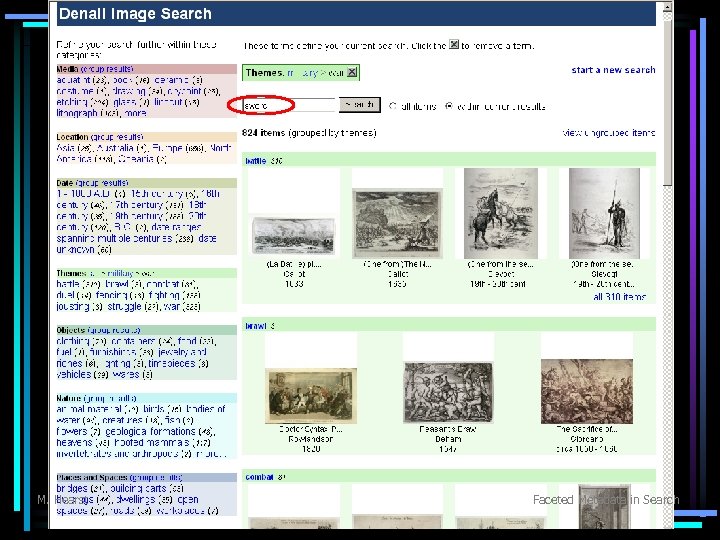Remove the Themes military term with X icon
The image size is (720, 540).
pos(352,73)
